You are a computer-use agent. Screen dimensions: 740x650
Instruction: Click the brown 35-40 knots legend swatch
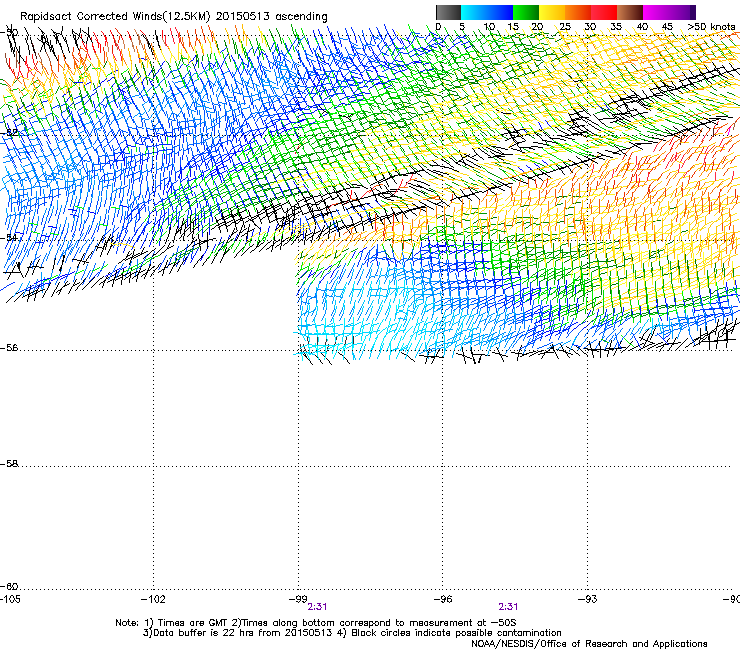click(630, 12)
